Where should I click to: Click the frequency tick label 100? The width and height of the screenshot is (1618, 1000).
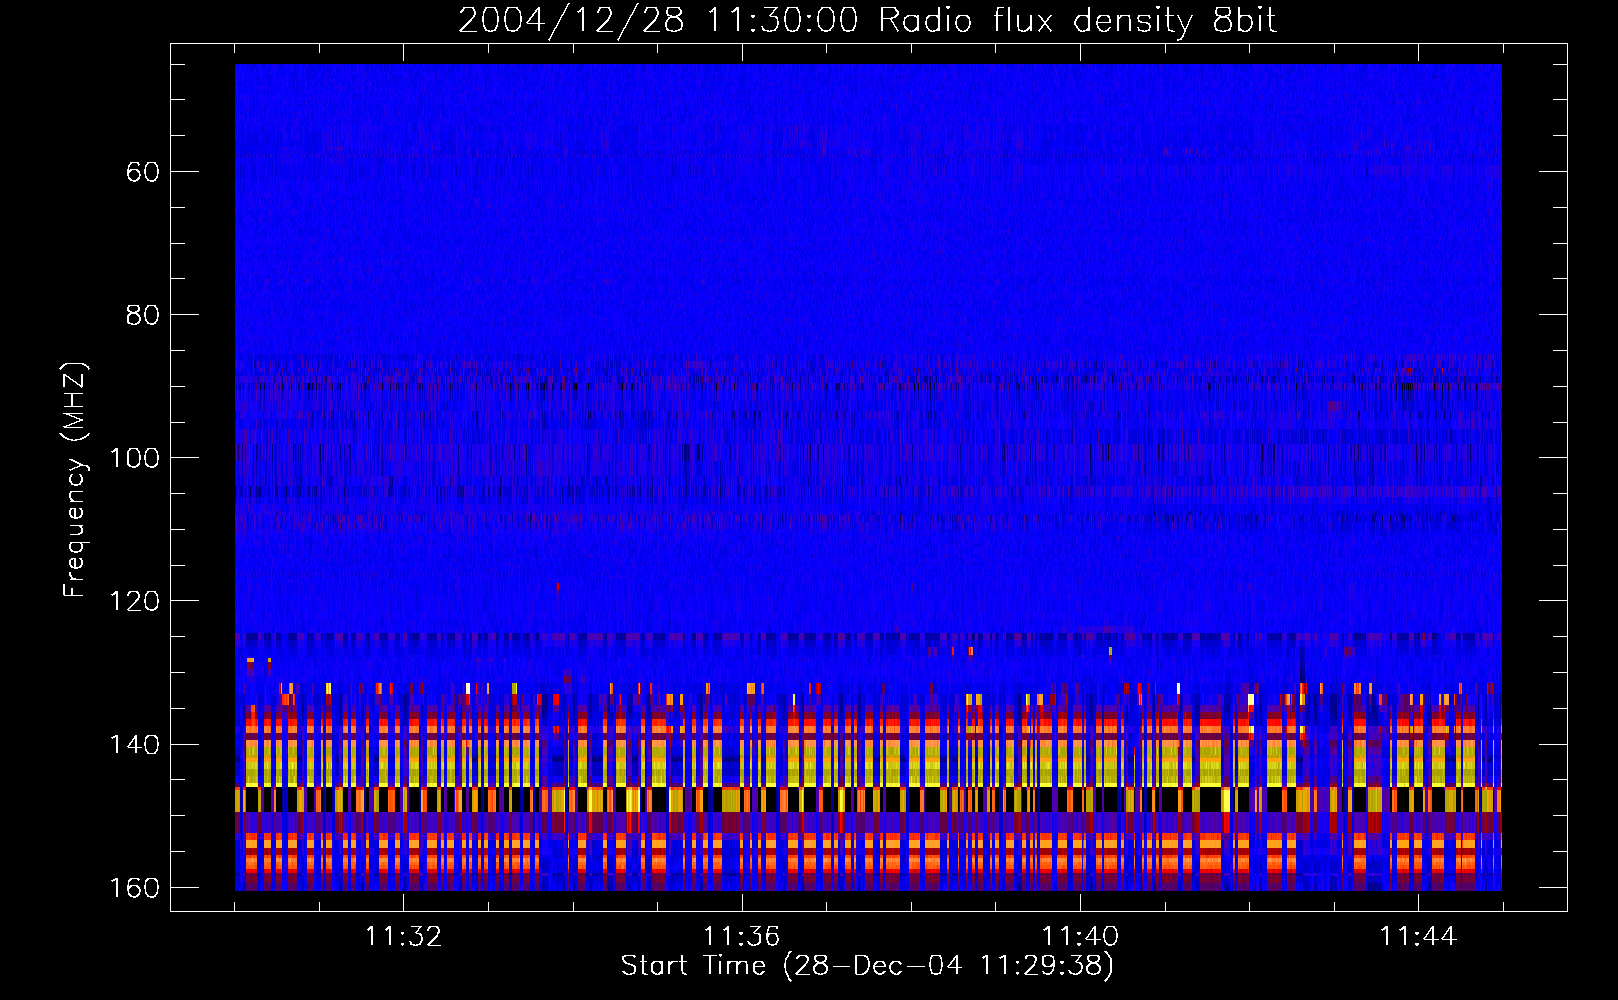[x=134, y=458]
